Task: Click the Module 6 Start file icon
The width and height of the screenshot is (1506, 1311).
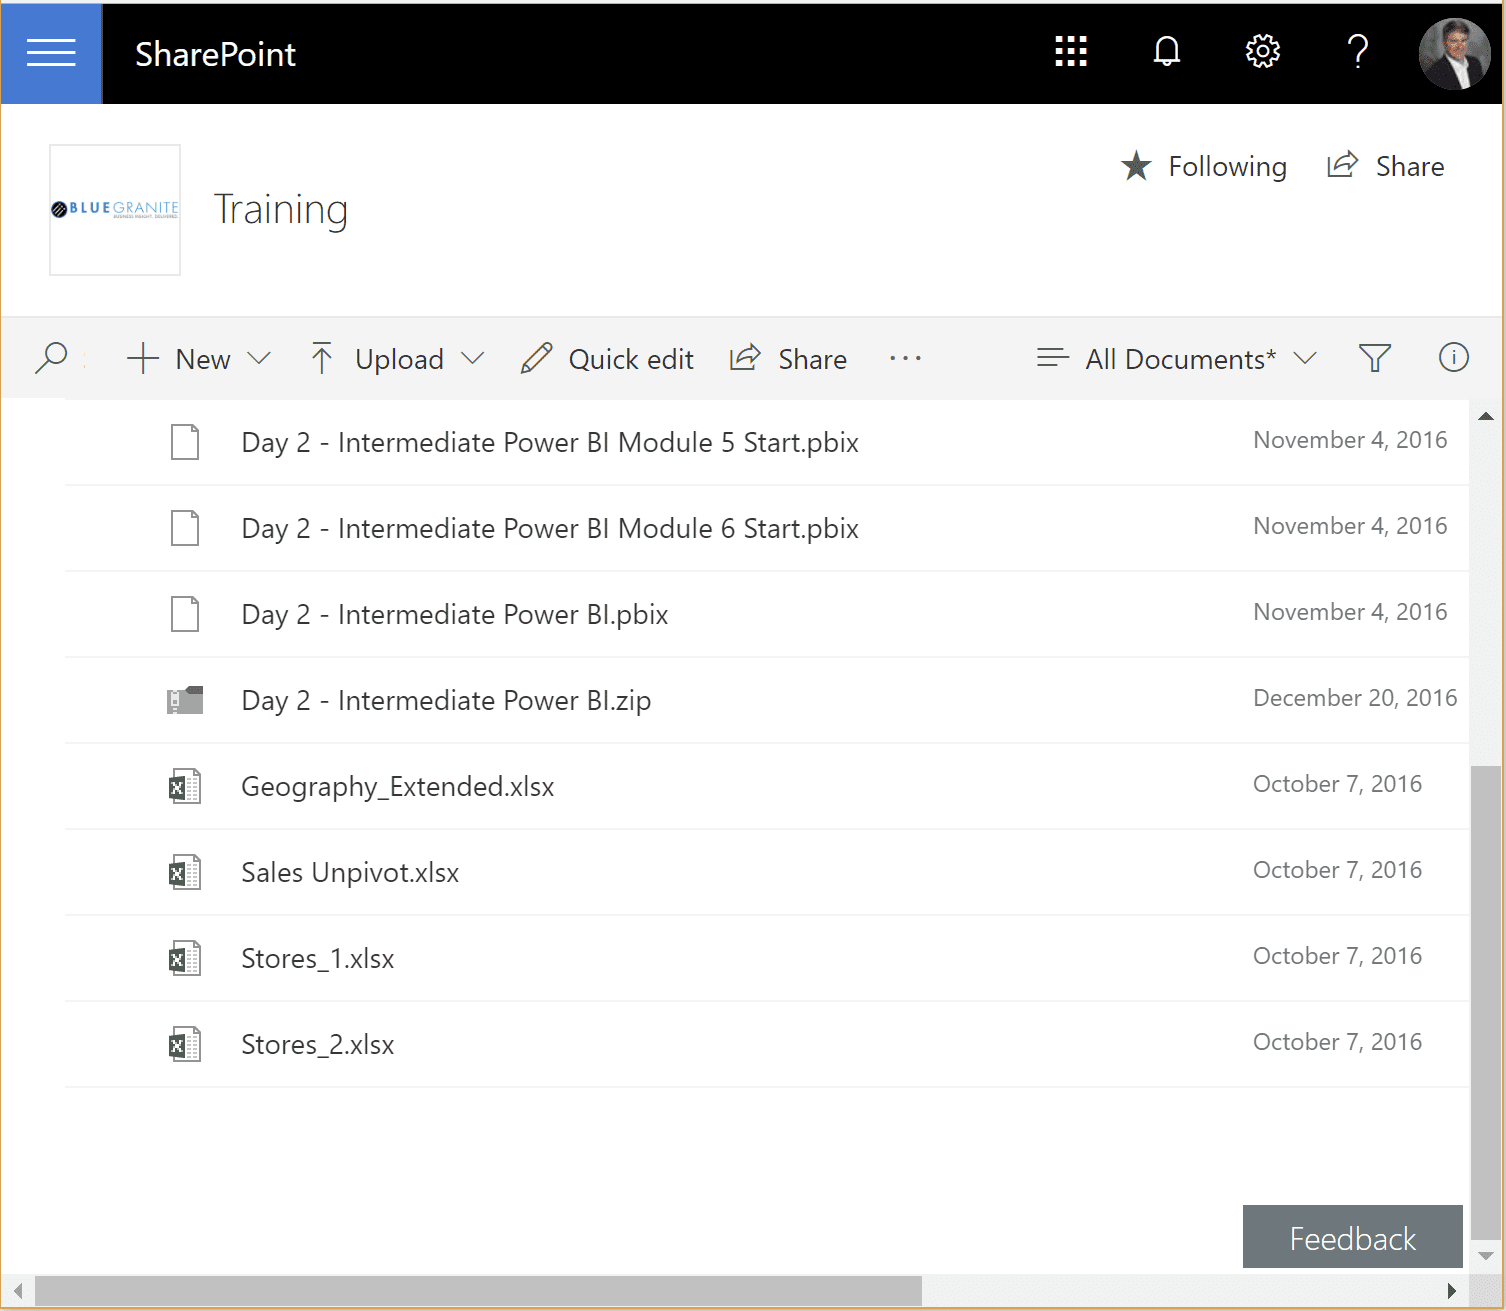Action: click(185, 528)
